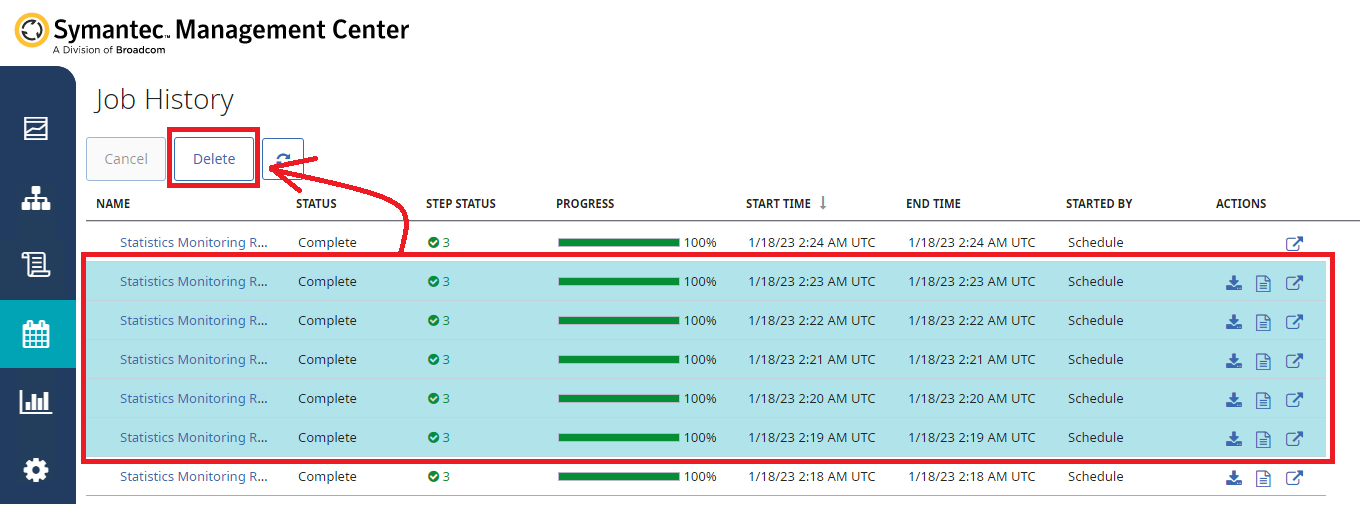Sort by the Status column header
This screenshot has height=517, width=1368.
pos(316,204)
